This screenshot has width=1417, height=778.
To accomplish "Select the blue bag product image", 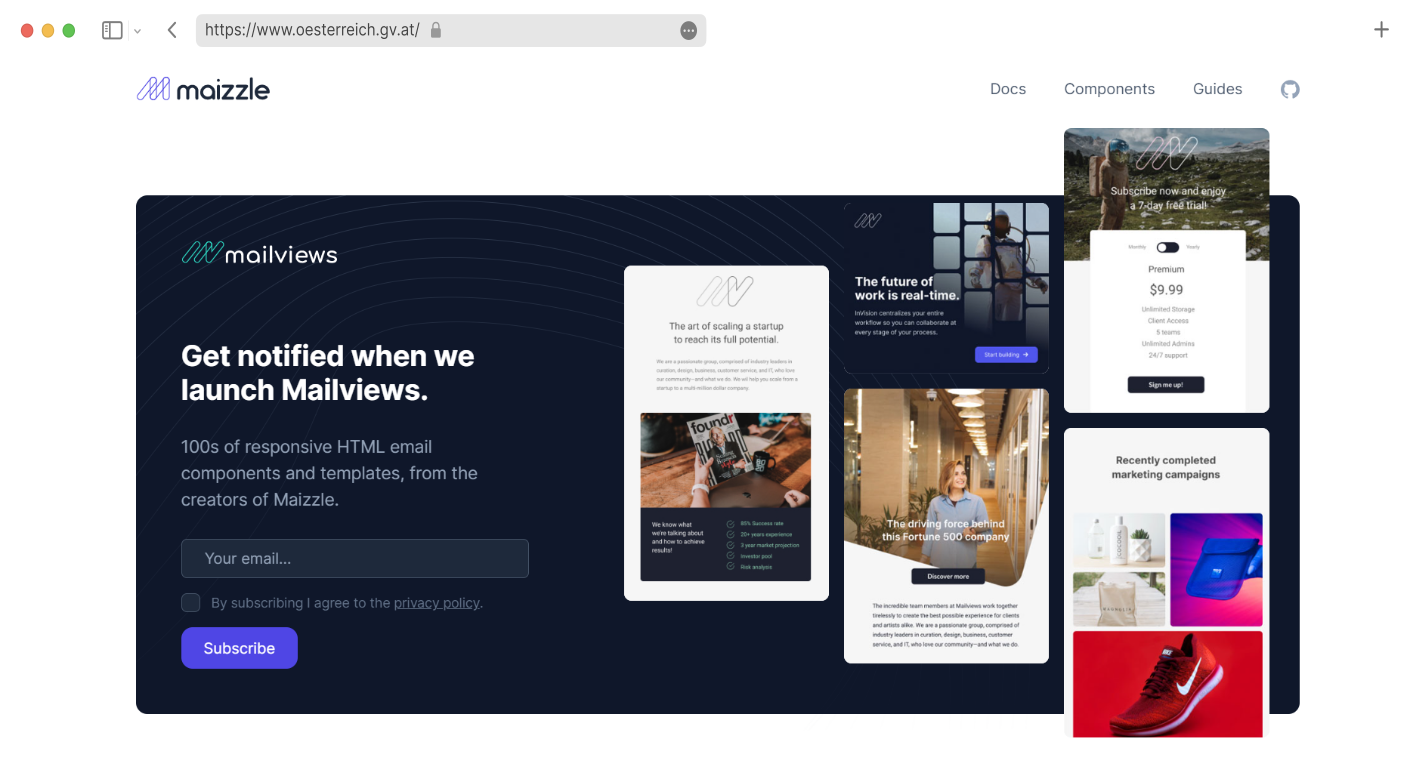I will pyautogui.click(x=1216, y=570).
